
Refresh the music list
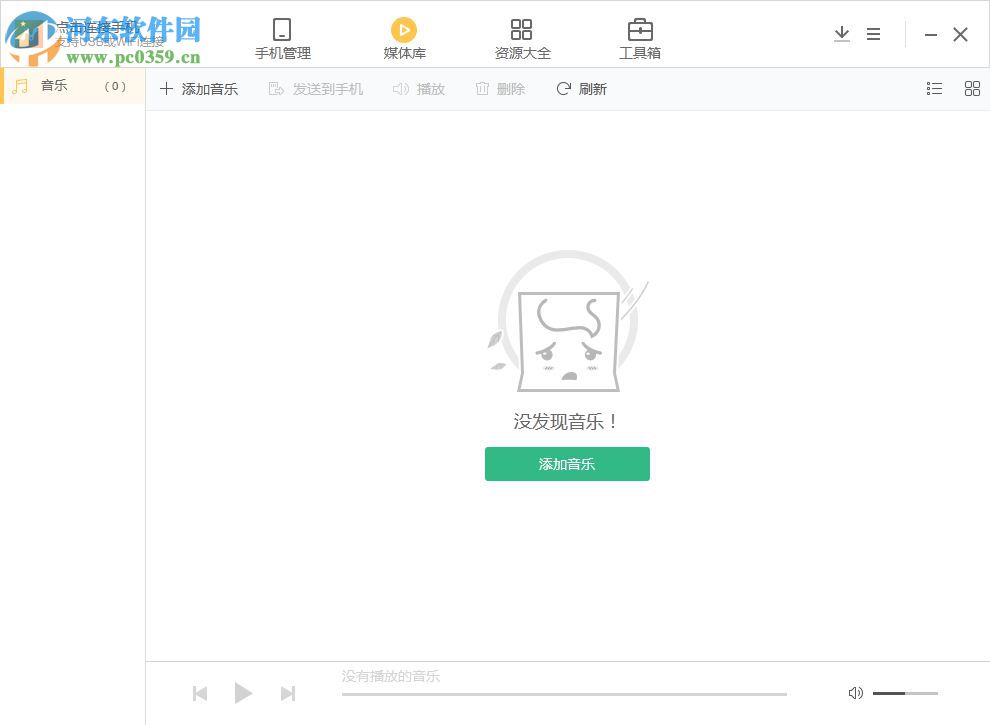(x=581, y=89)
